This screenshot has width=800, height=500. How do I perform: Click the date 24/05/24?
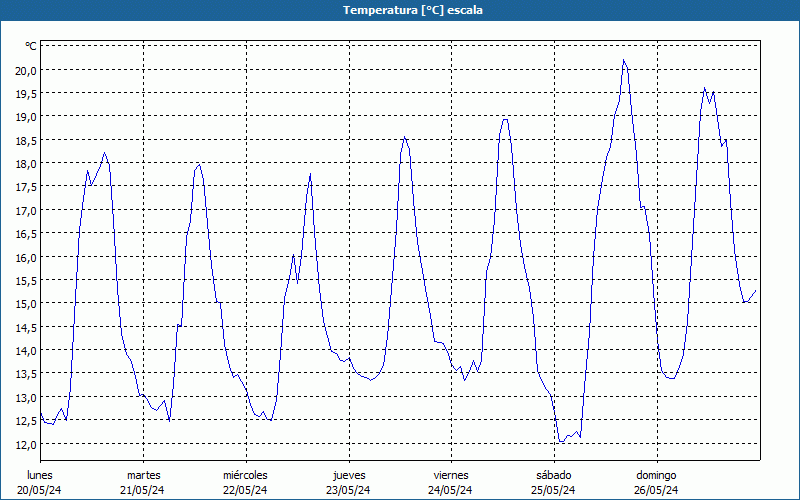coord(451,491)
